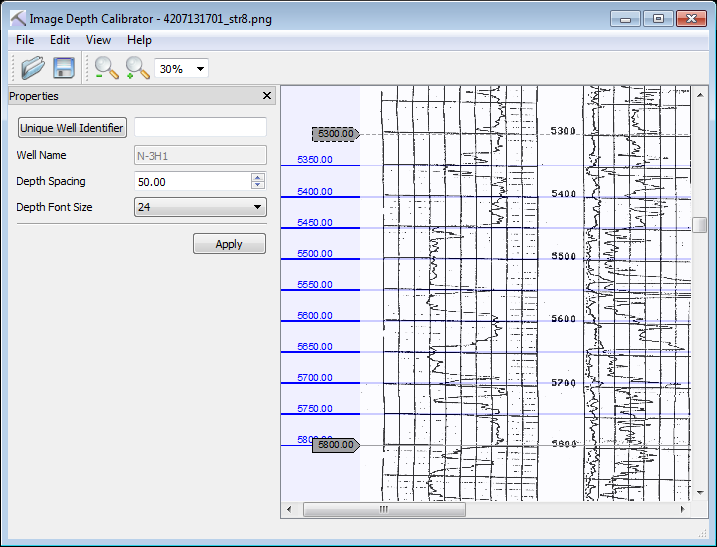This screenshot has width=717, height=547.
Task: Click the zoom out magnifier icon
Action: pos(106,68)
